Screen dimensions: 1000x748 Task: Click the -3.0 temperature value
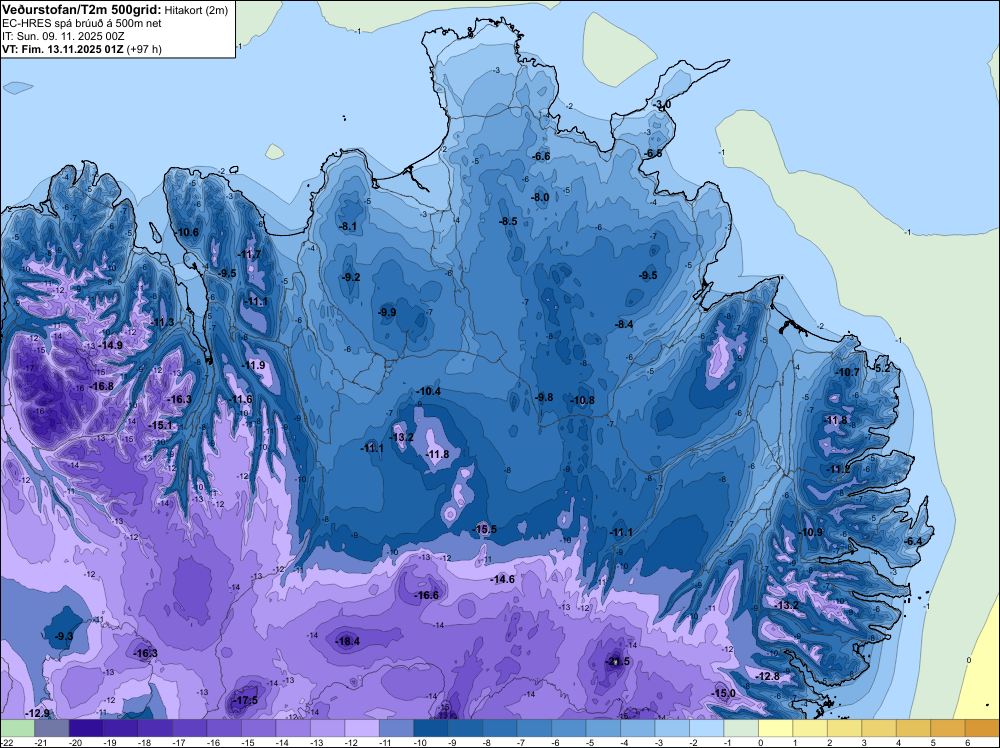pos(661,104)
